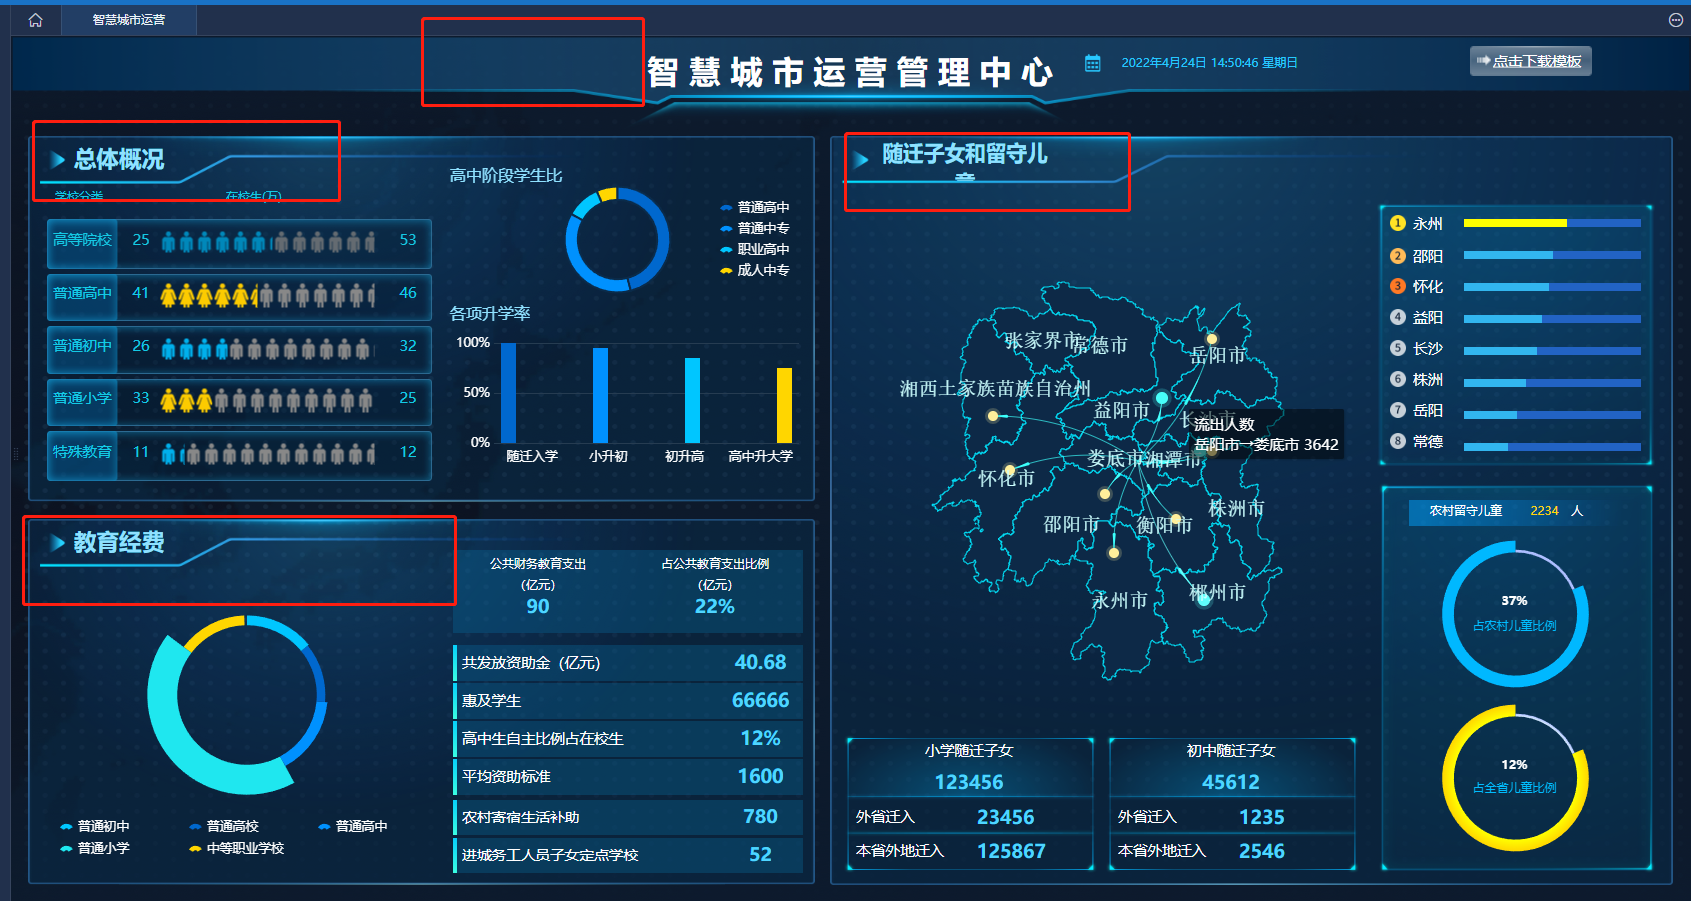Click rank 7 badge next to 岳阳
1691x901 pixels.
(1398, 410)
